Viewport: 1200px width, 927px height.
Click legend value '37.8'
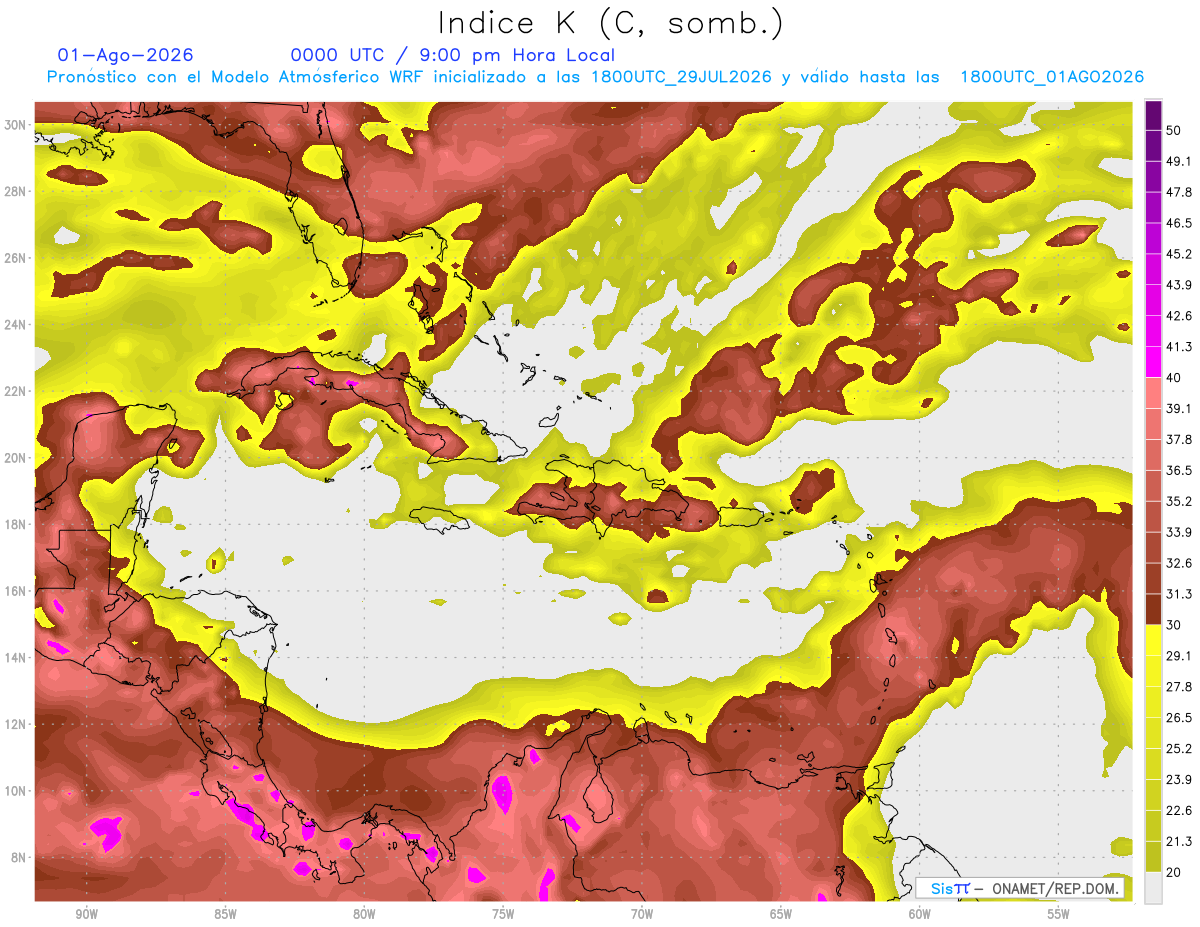(x=1178, y=439)
